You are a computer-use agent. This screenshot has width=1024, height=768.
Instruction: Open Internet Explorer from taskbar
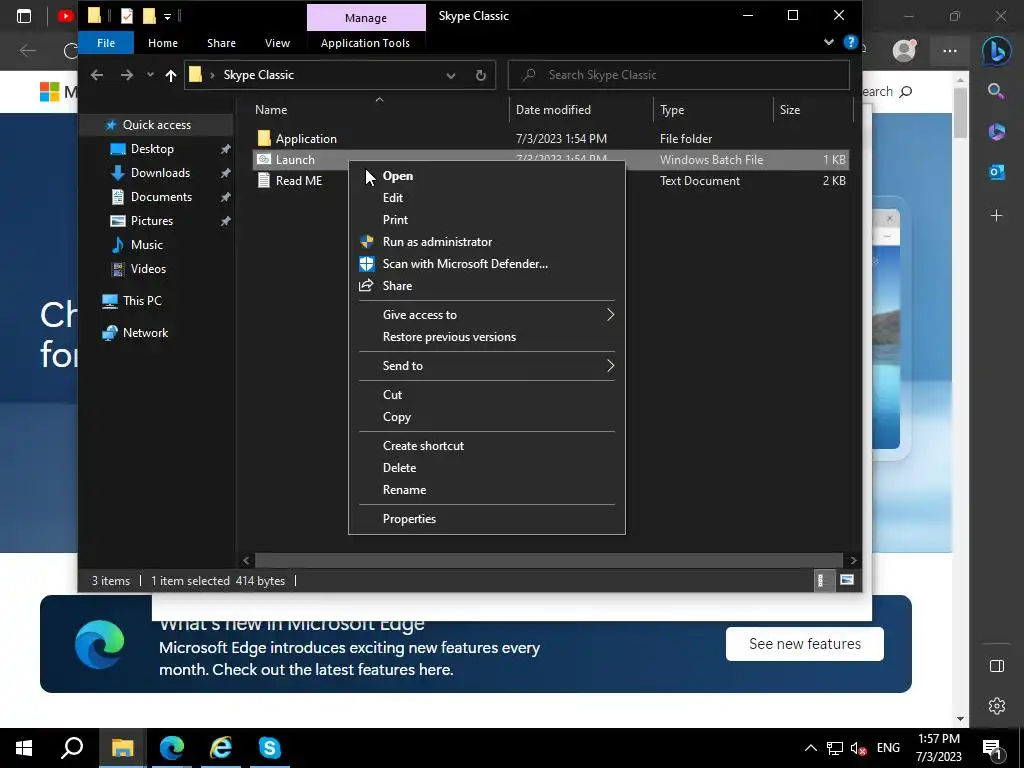221,748
